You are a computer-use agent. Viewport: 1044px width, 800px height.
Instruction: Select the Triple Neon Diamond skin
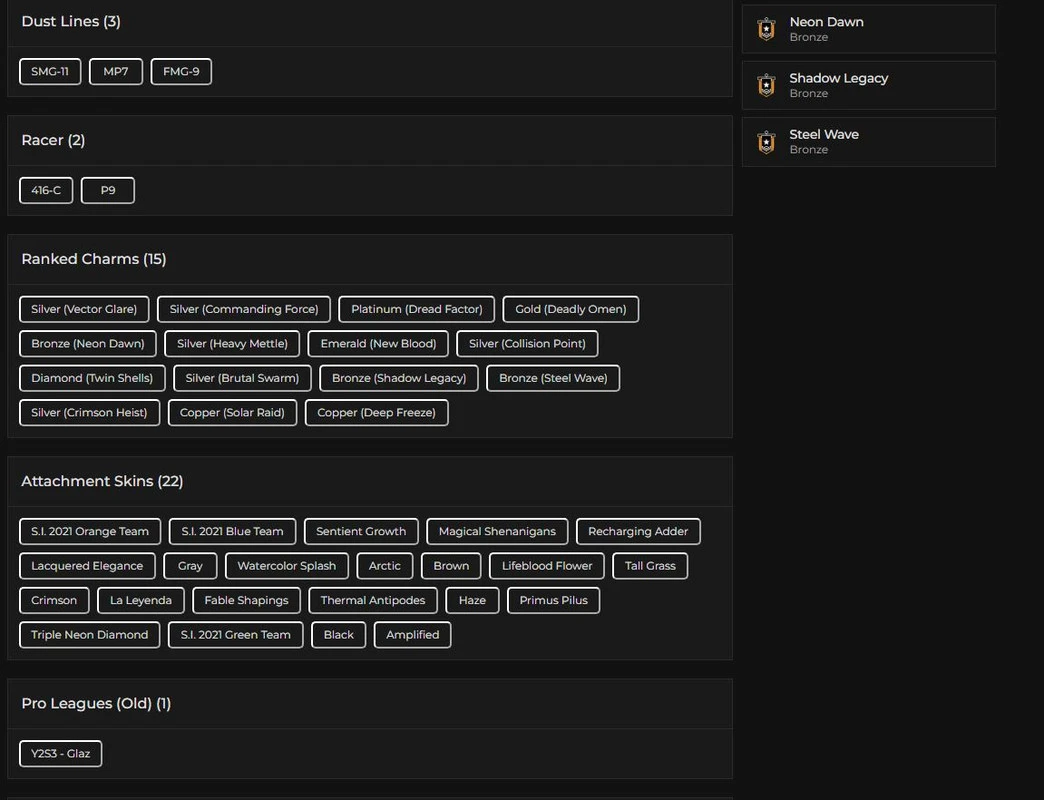coord(89,634)
